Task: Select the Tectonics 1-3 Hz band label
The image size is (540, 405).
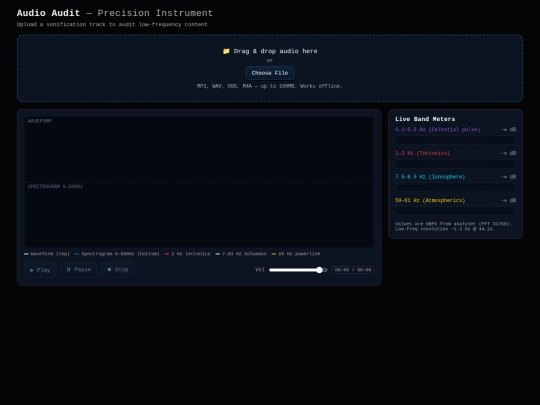Action: 422,153
